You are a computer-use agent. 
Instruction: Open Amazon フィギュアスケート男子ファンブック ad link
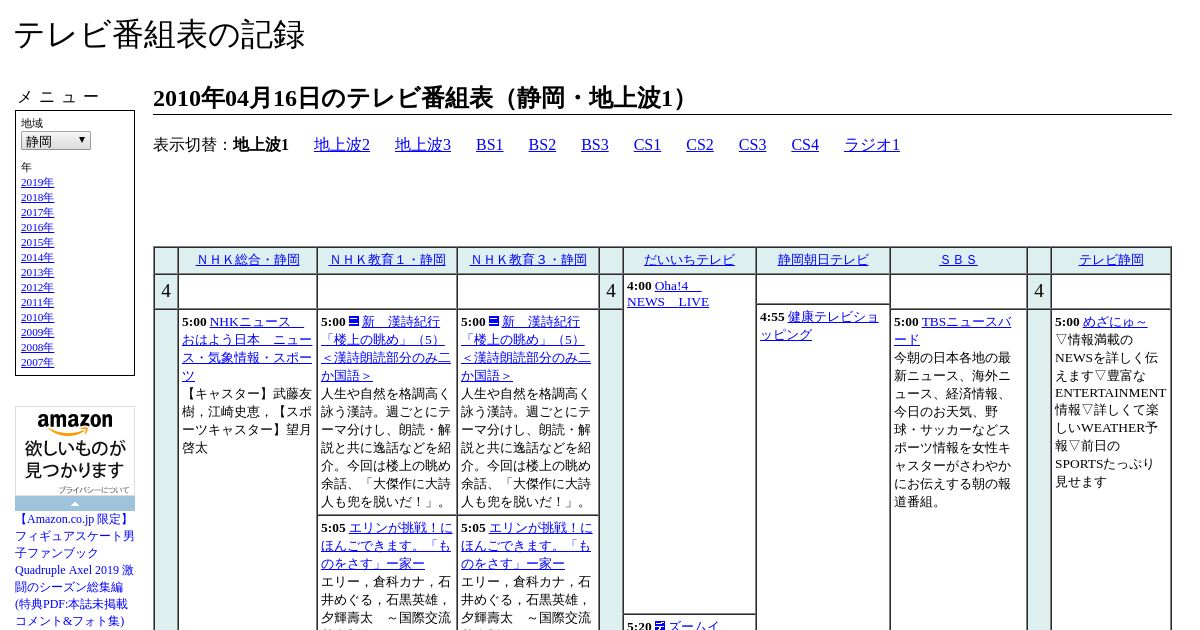(x=75, y=570)
